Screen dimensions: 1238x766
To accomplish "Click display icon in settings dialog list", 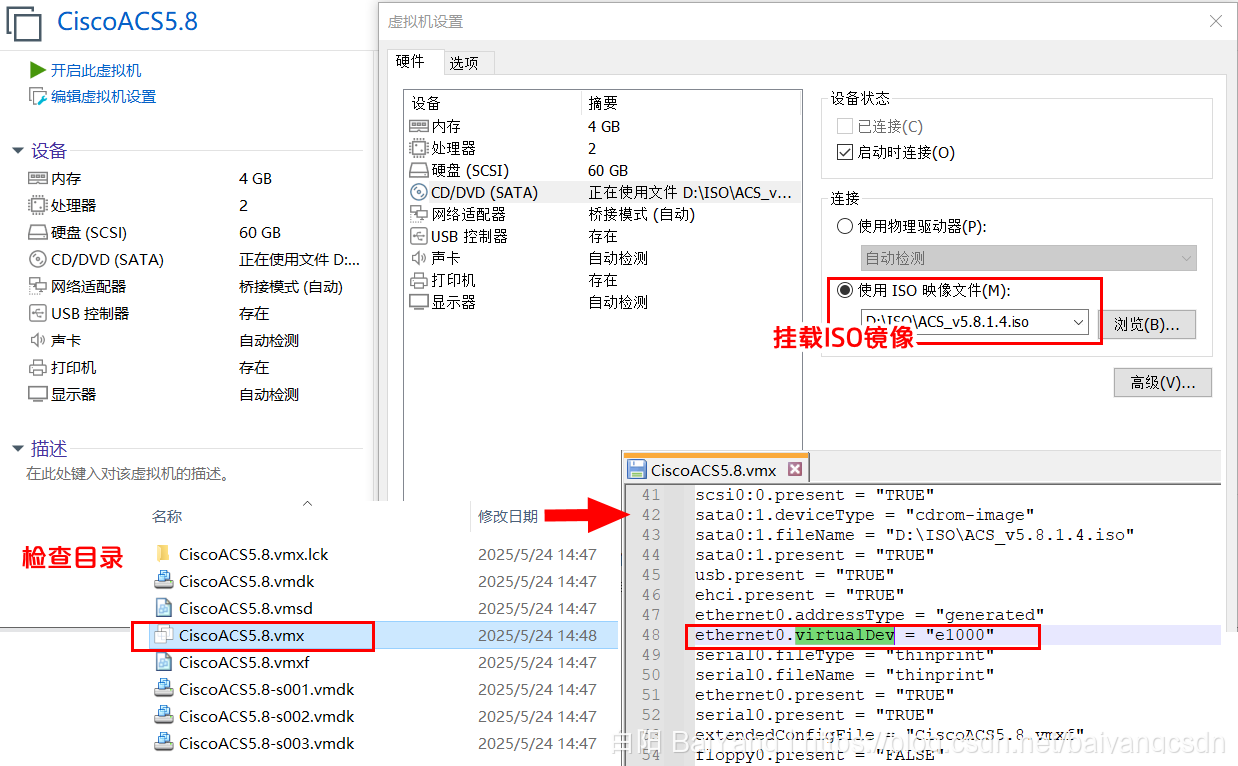I will pyautogui.click(x=419, y=302).
